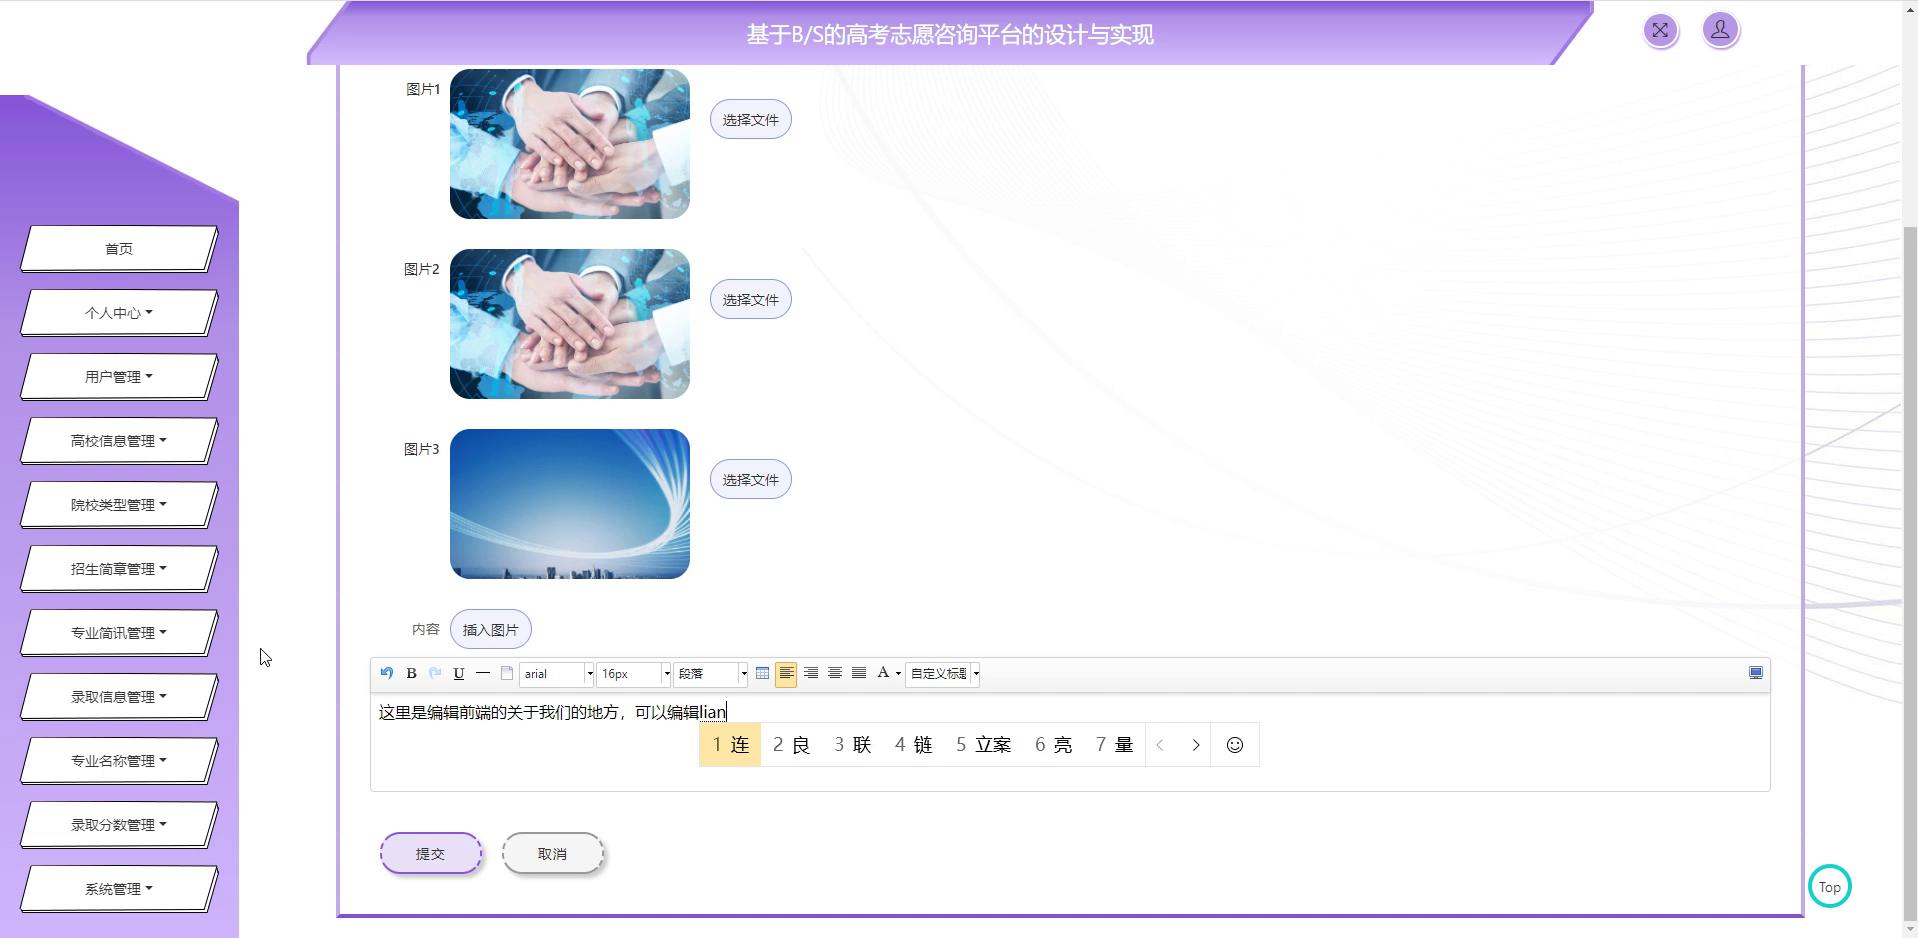Viewport: 1918px width, 938px height.
Task: Align text to the right
Action: pyautogui.click(x=811, y=673)
